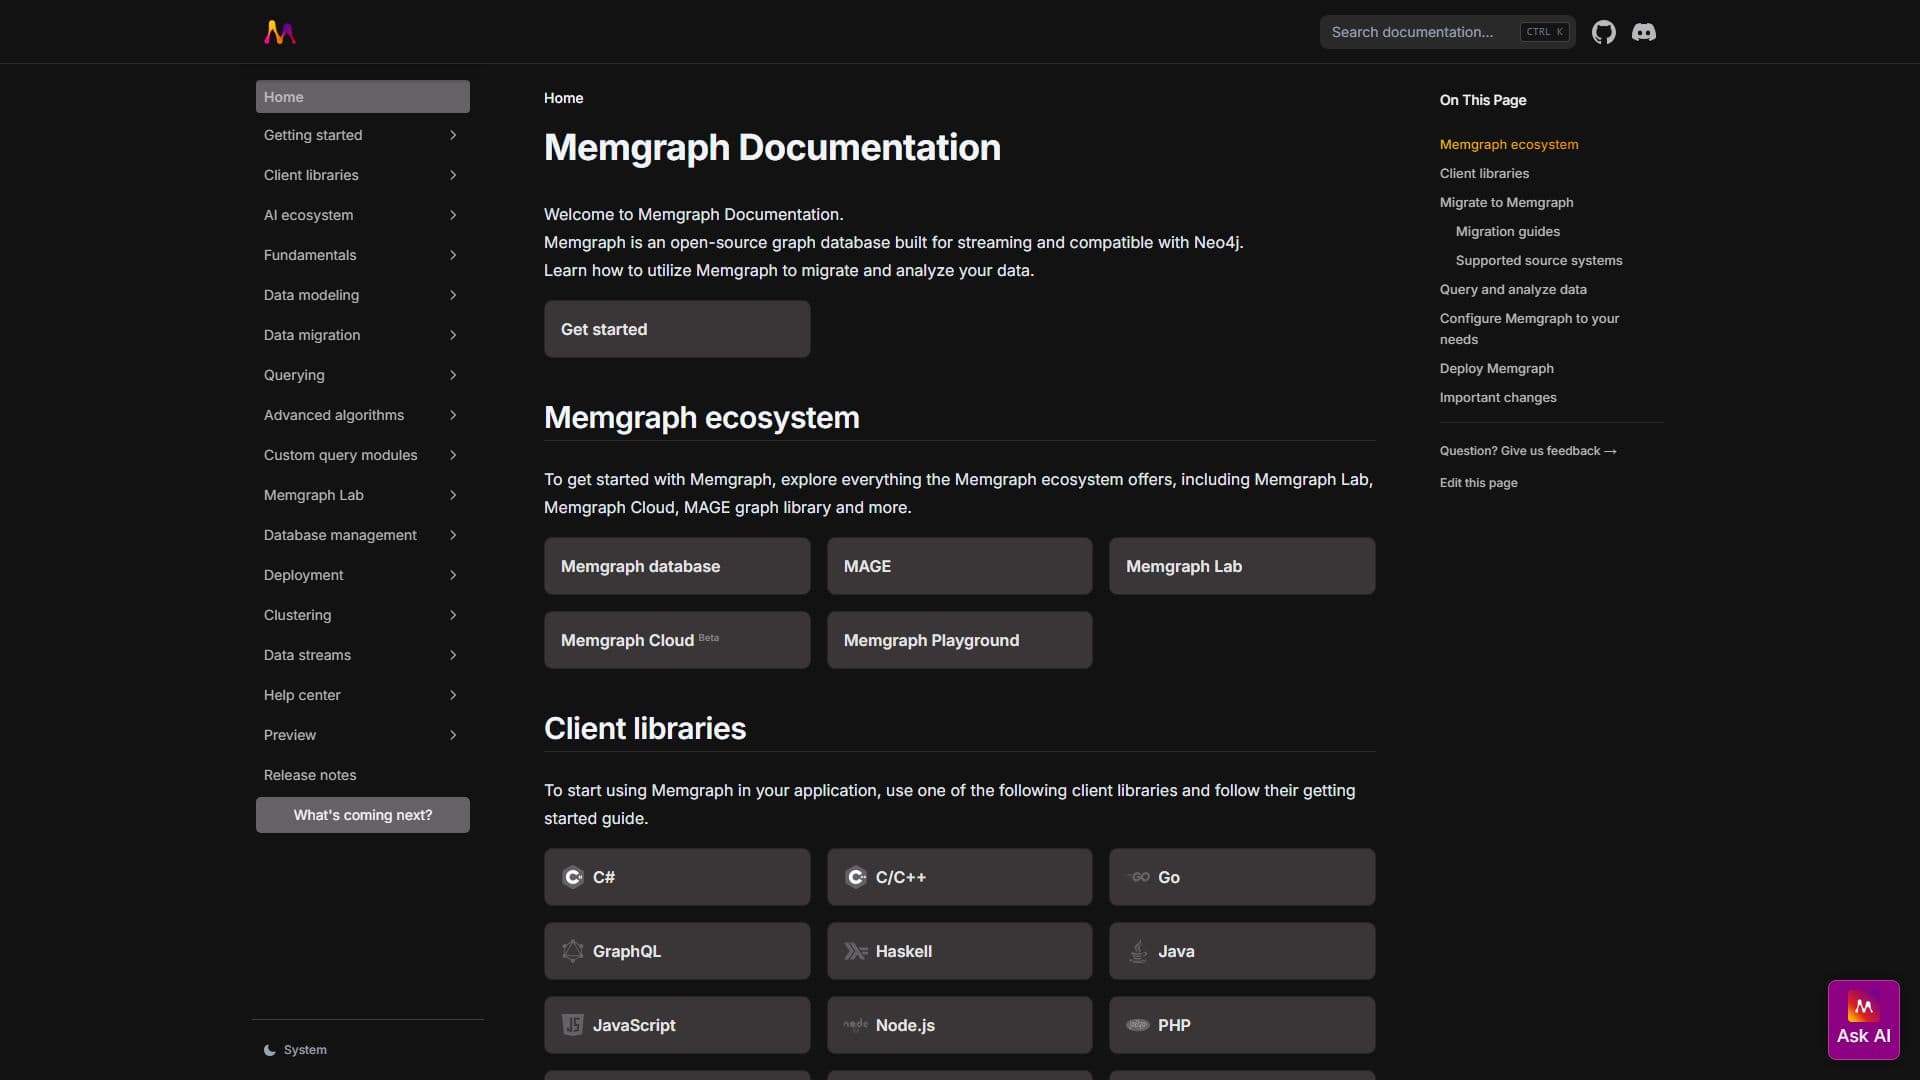Open the Memgraph database card
Screen dimensions: 1920x1080
[677, 566]
